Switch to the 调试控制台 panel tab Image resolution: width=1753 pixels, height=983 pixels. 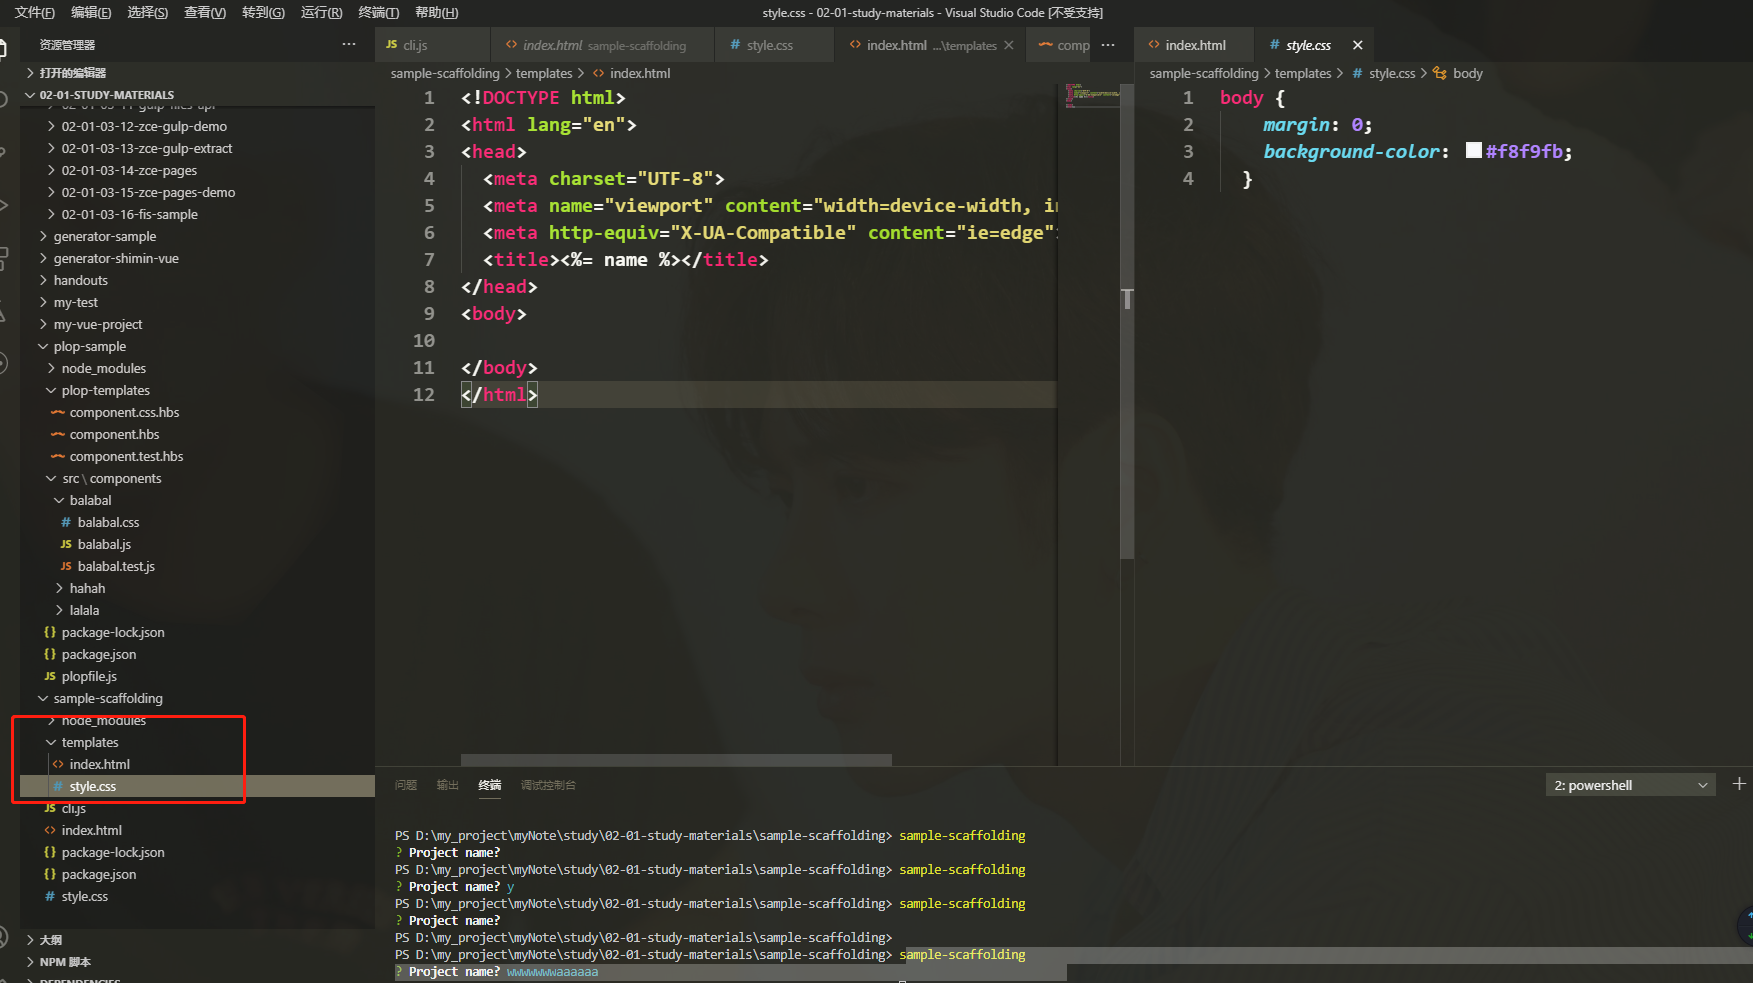(x=548, y=785)
